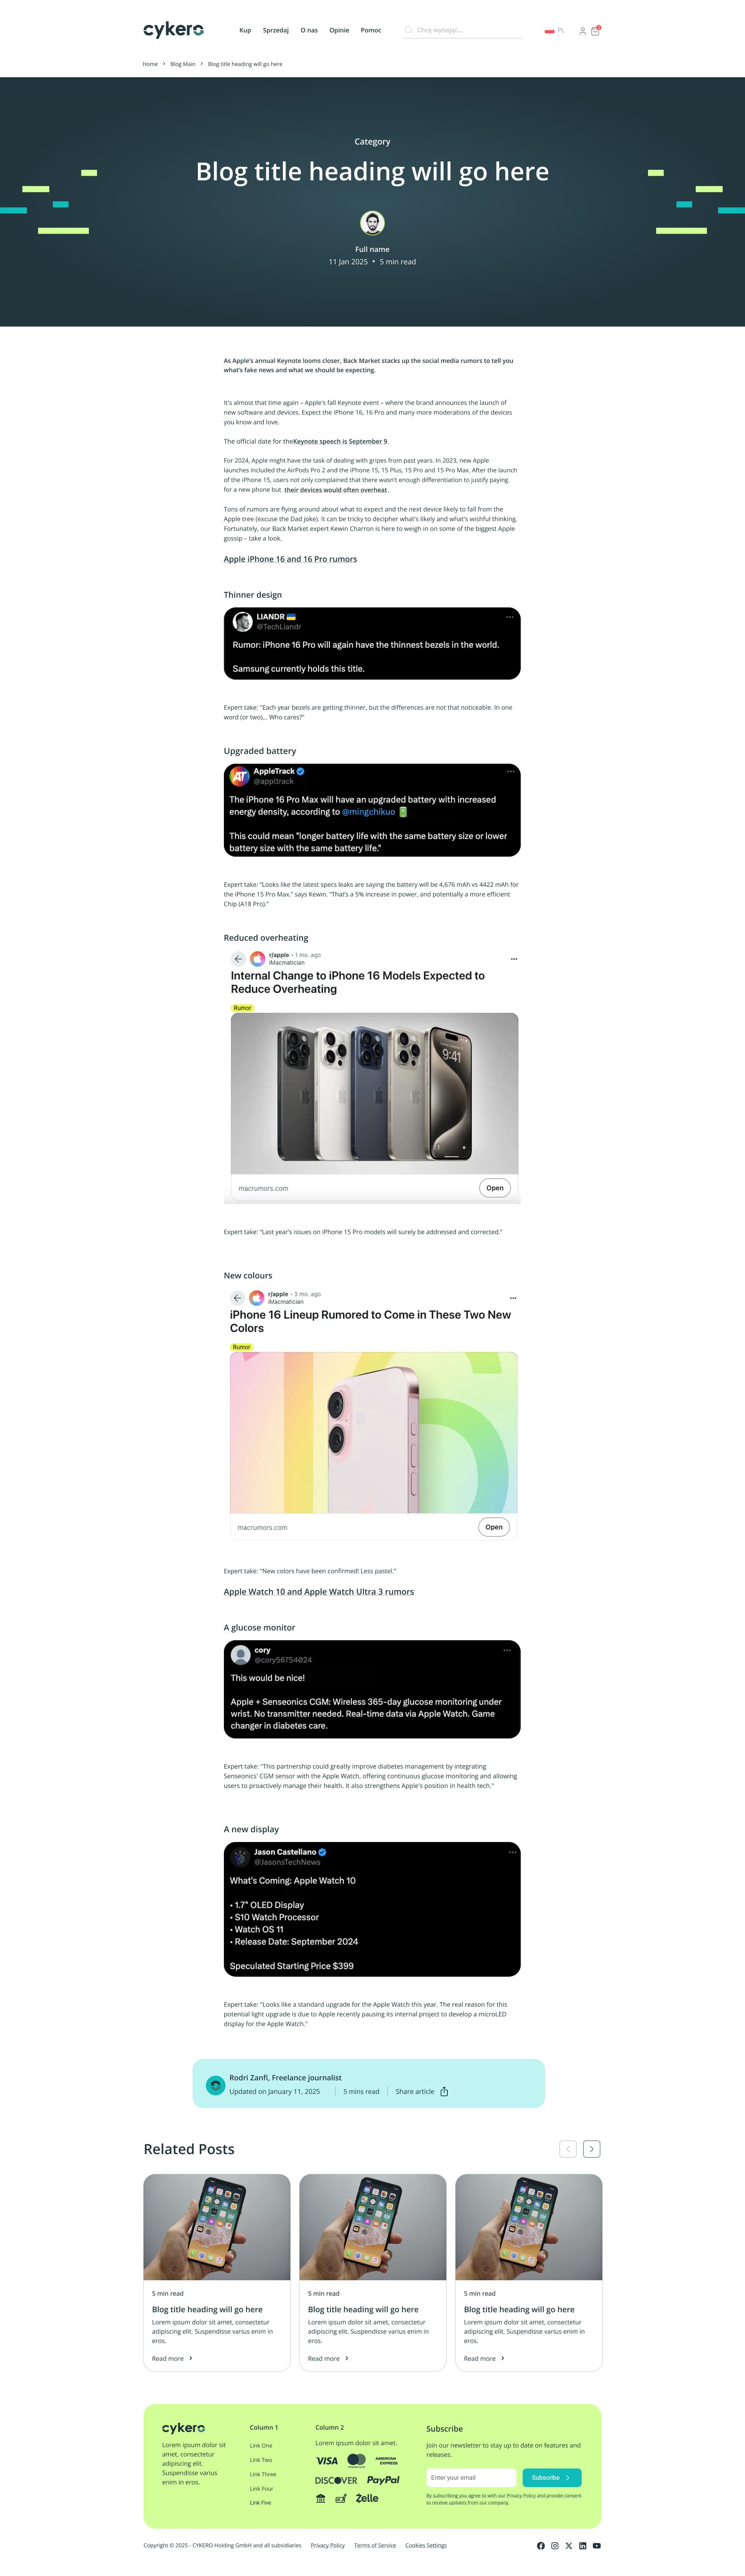745x2576 pixels.
Task: Open the Instagram footer icon
Action: [x=555, y=2545]
